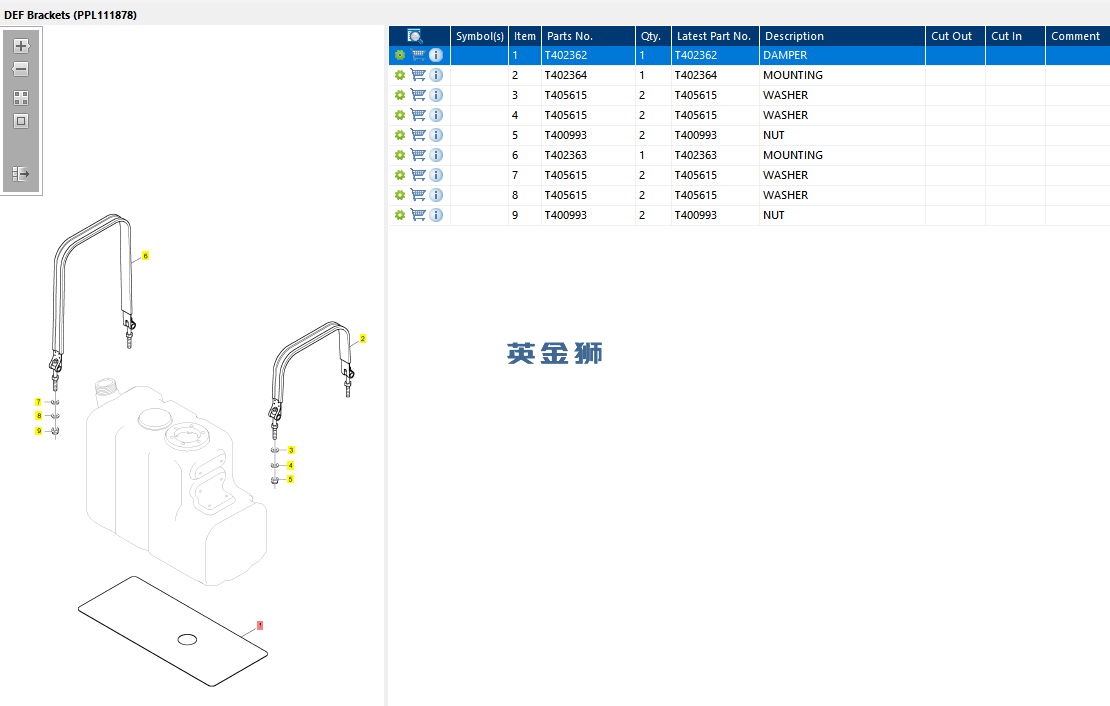Select callout 4 on the diagram

point(290,465)
